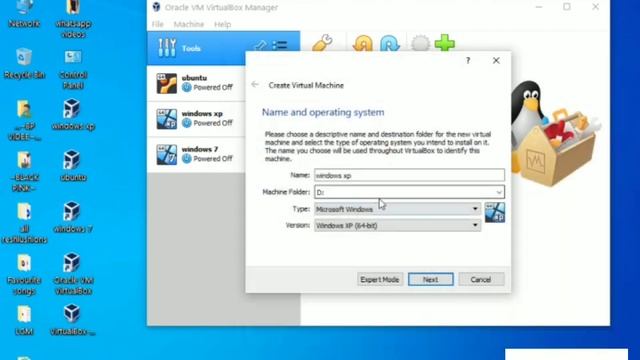Click the Oracle VM VirtualBox desktop shortcut
The width and height of the screenshot is (640, 360).
click(73, 274)
